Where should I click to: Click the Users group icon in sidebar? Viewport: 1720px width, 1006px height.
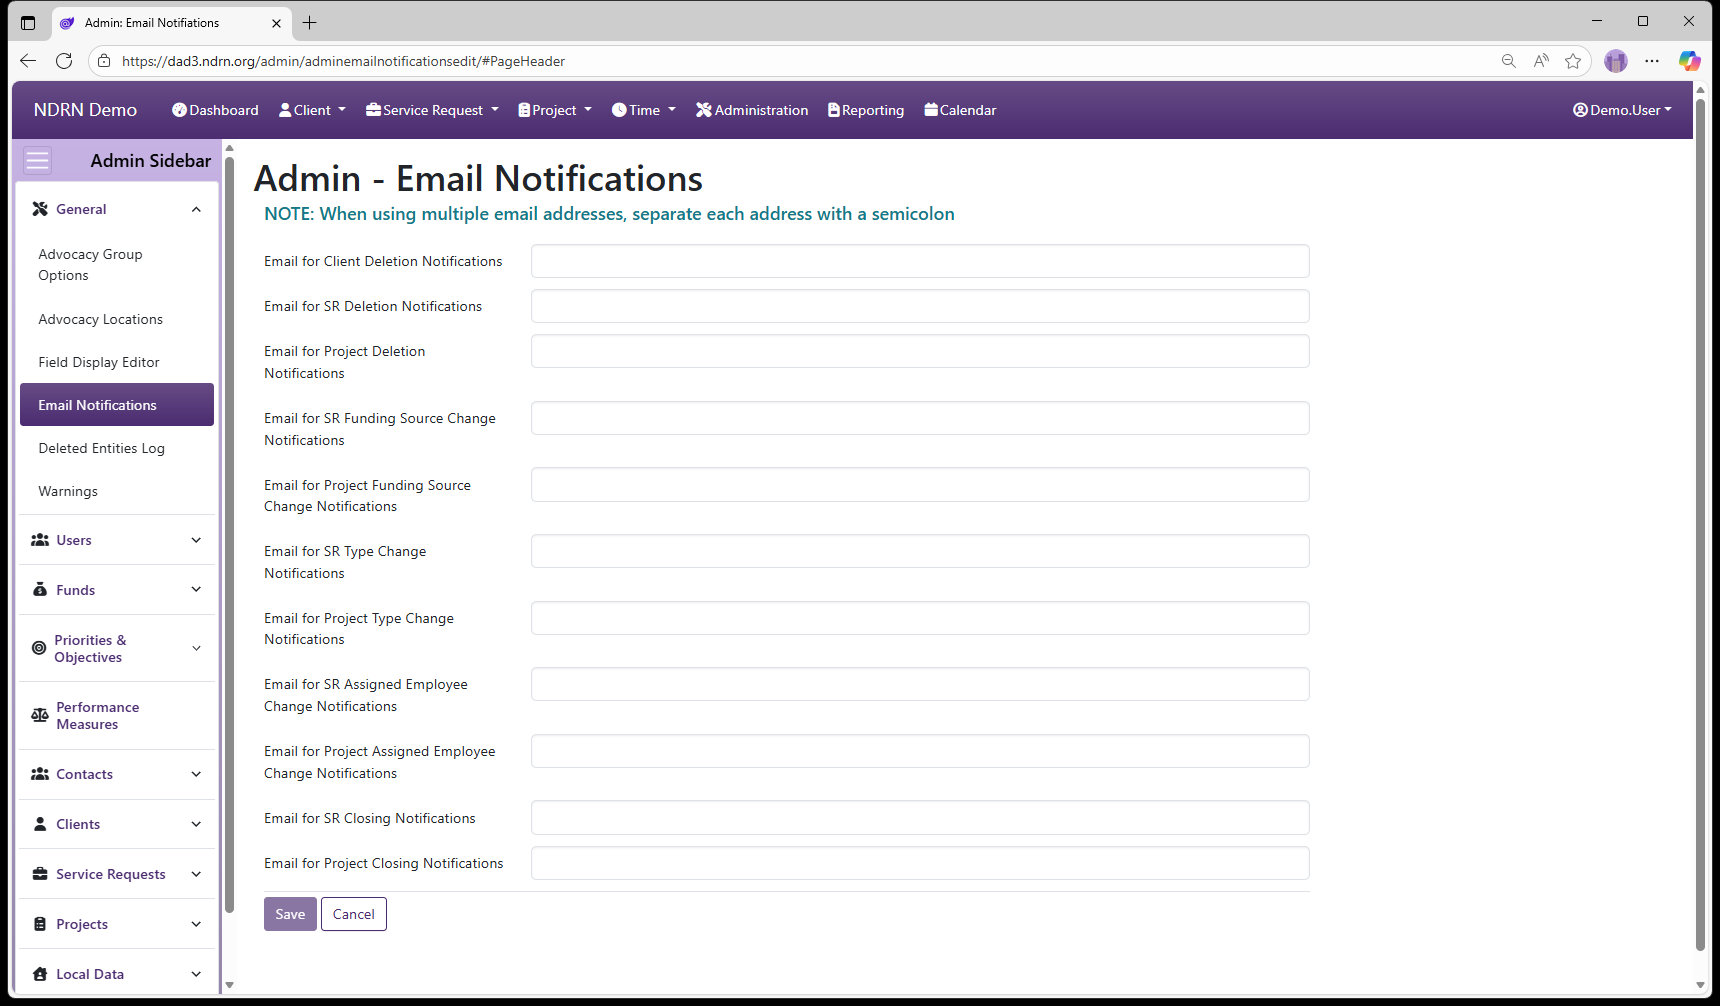tap(40, 540)
